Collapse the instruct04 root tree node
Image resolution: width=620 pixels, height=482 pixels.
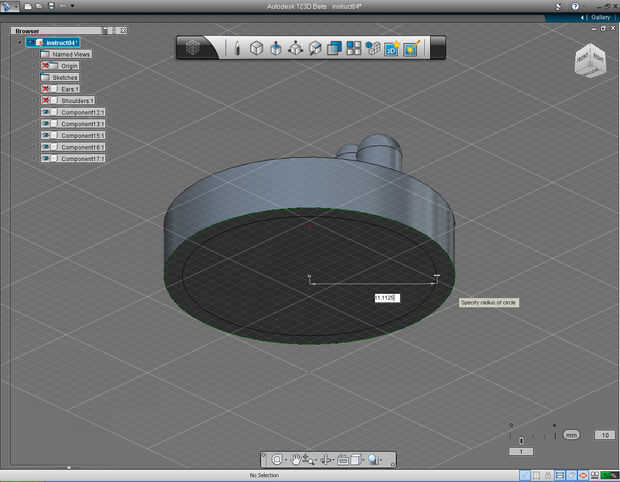[x=19, y=42]
